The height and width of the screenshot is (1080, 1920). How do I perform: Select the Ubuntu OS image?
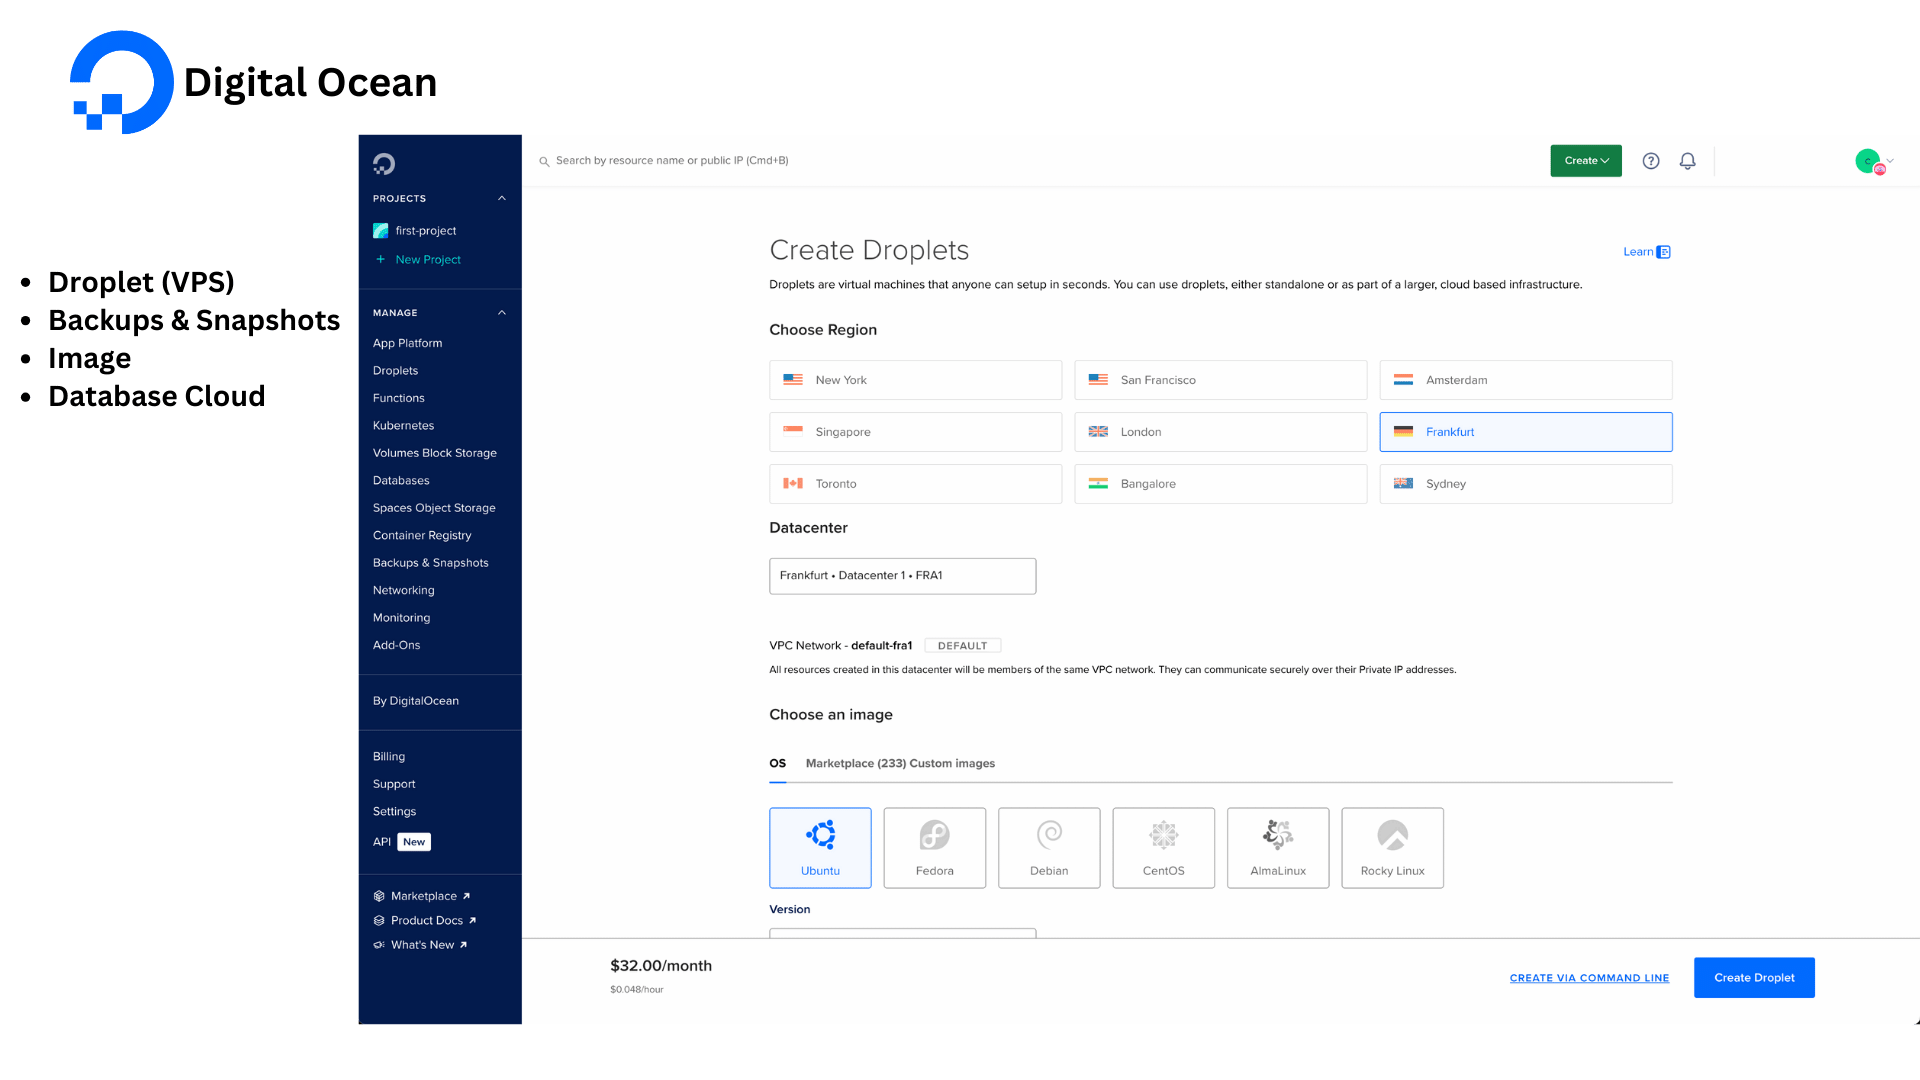point(820,847)
